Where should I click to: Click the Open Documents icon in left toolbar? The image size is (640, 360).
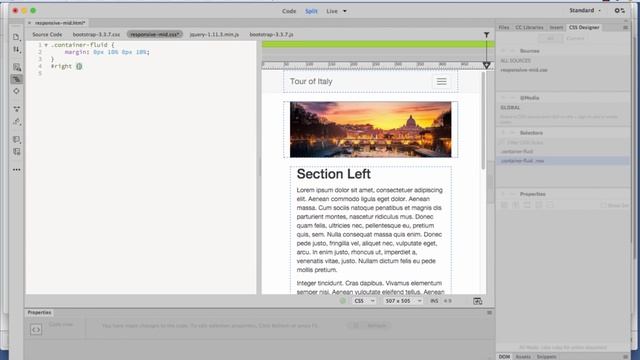tap(16, 37)
